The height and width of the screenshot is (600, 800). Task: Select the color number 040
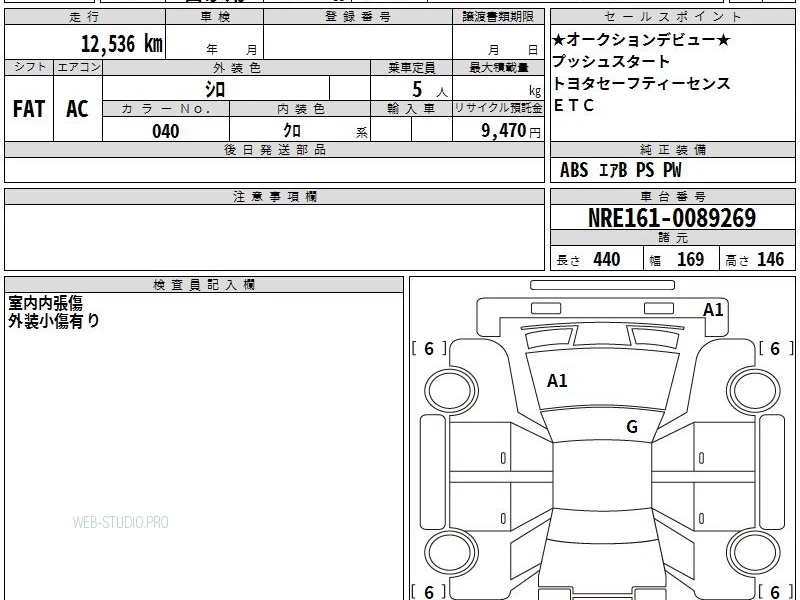tap(166, 131)
